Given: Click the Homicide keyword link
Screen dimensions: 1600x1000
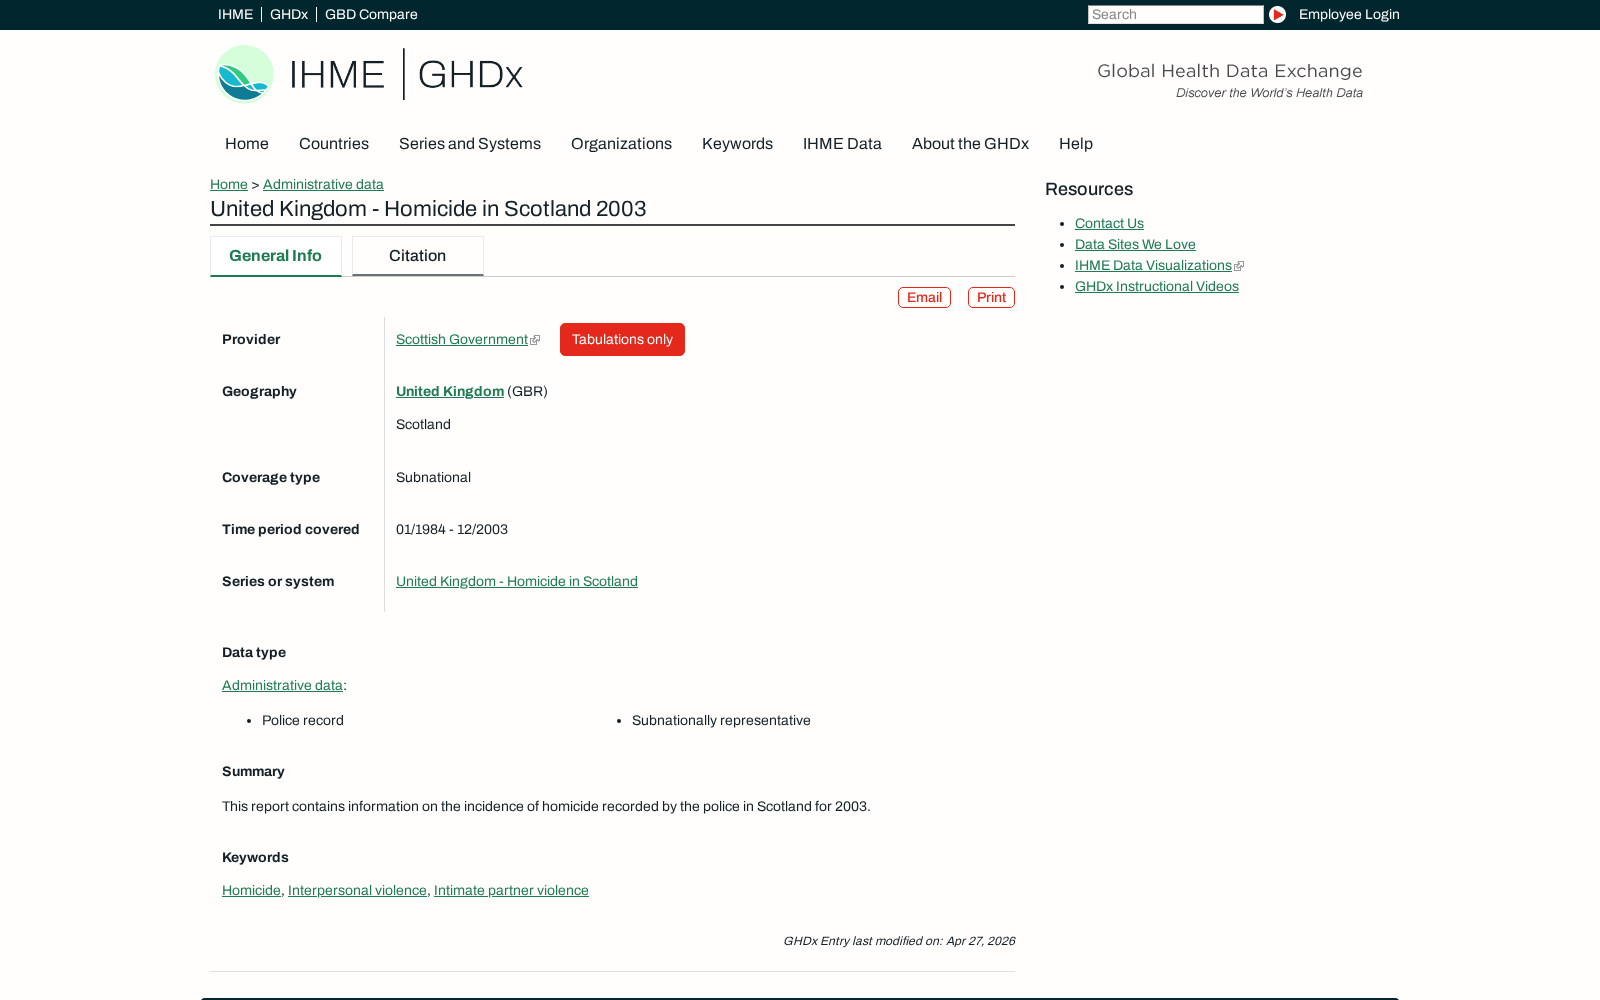Looking at the screenshot, I should [x=251, y=890].
